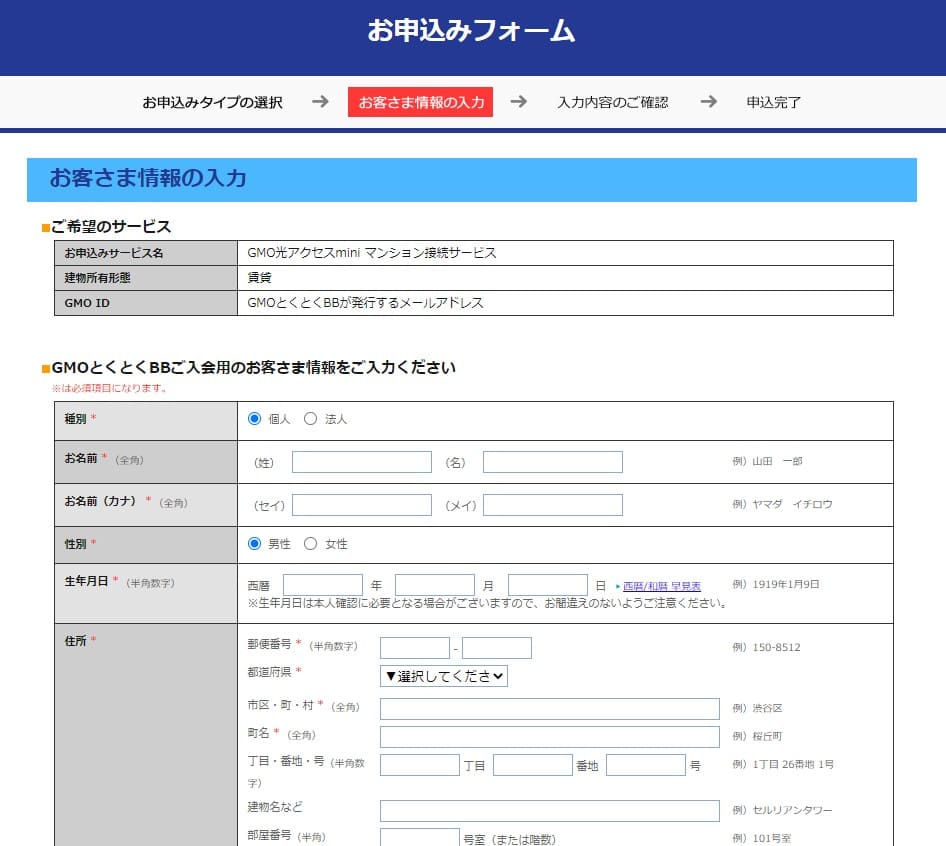946x846 pixels.
Task: Click the first 郵便番号 postal code box
Action: point(415,648)
